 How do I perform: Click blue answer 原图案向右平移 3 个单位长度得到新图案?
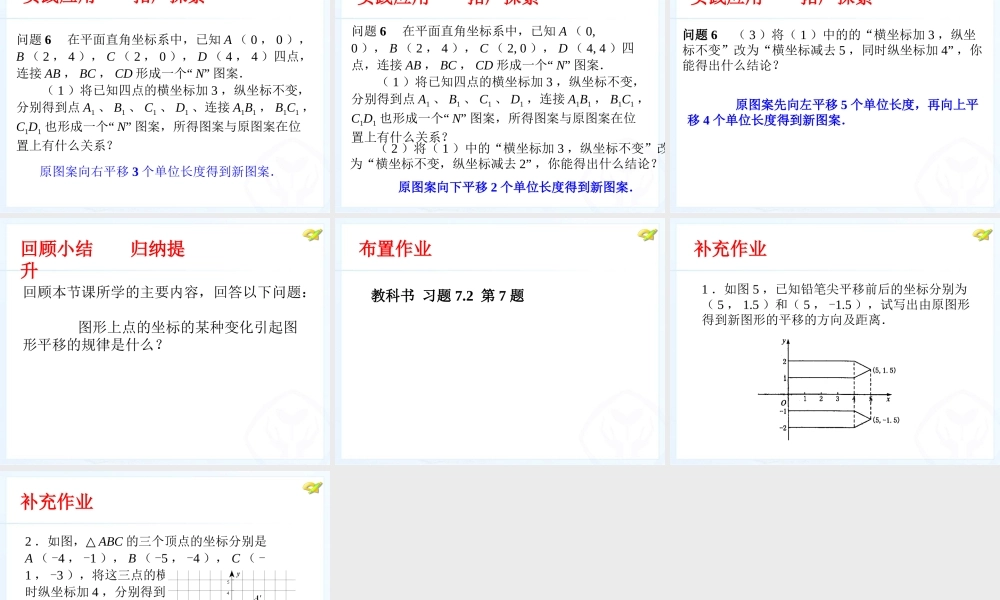157,172
